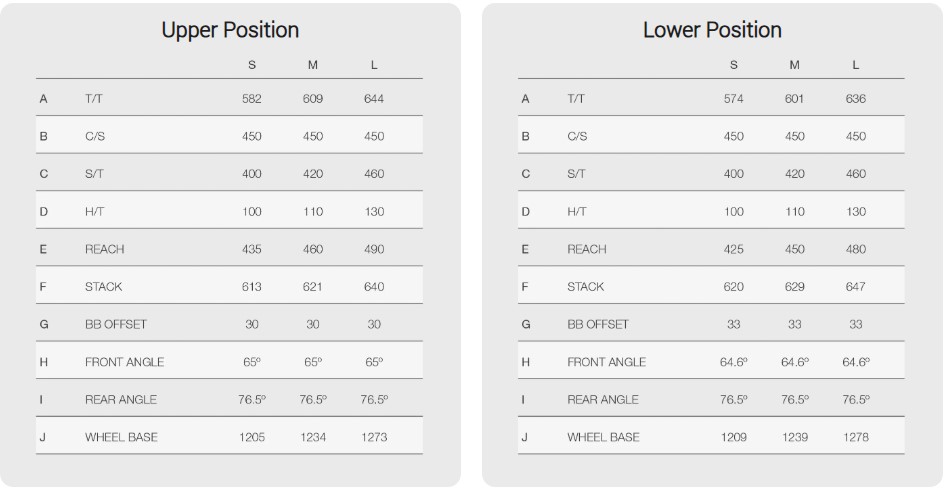Select wheel base value 1278 in Lower Position
Image resolution: width=948 pixels, height=491 pixels.
[x=856, y=437]
